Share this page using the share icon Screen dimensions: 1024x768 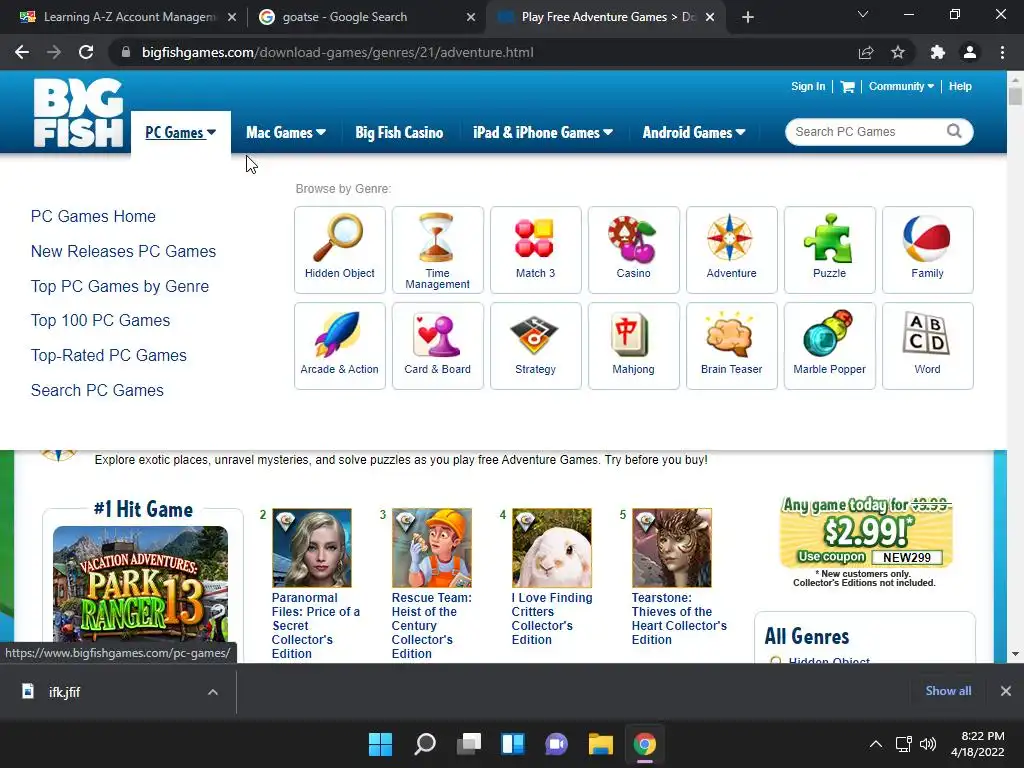(x=866, y=52)
